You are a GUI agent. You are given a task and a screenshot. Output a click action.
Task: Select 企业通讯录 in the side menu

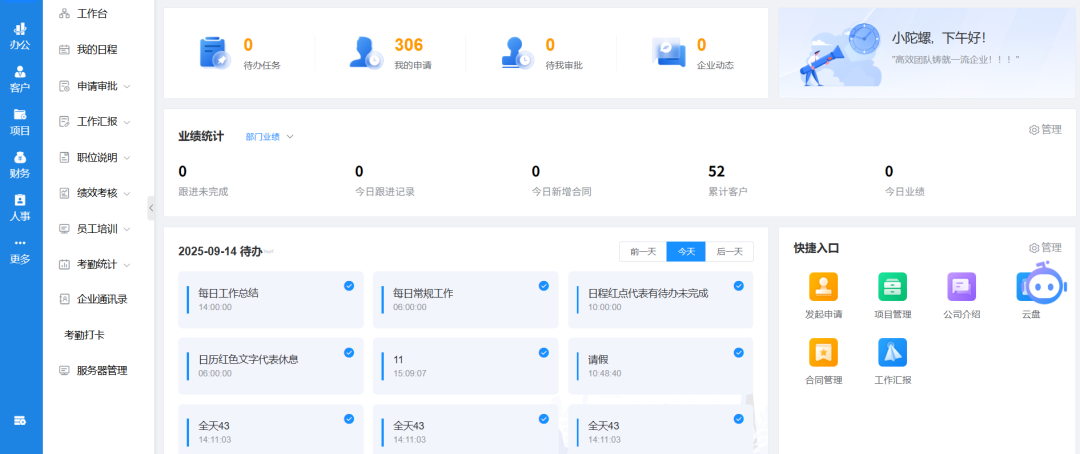point(102,299)
